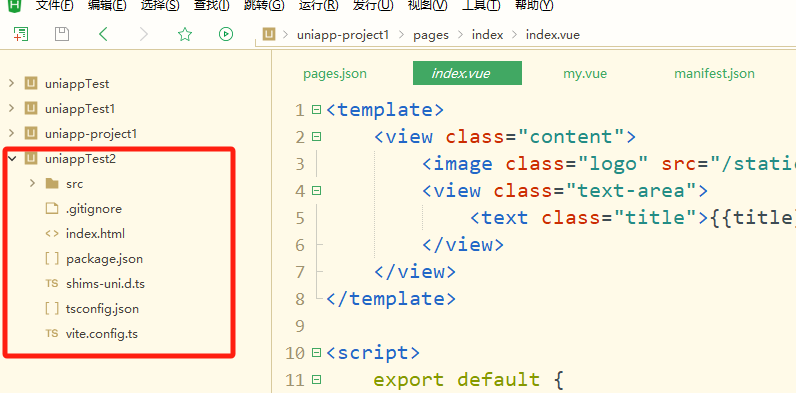Click the run play icon in toolbar

pyautogui.click(x=226, y=35)
